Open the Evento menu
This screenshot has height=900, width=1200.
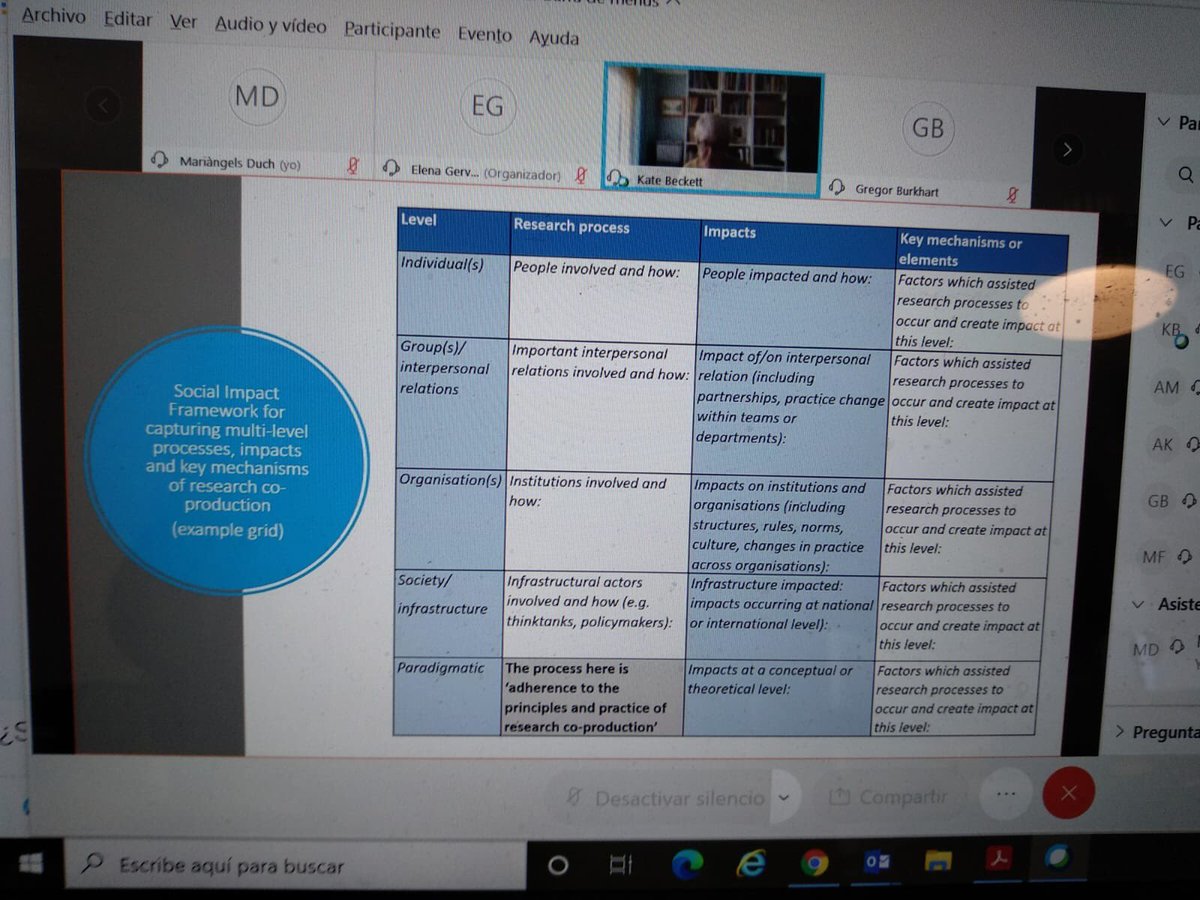[x=485, y=33]
